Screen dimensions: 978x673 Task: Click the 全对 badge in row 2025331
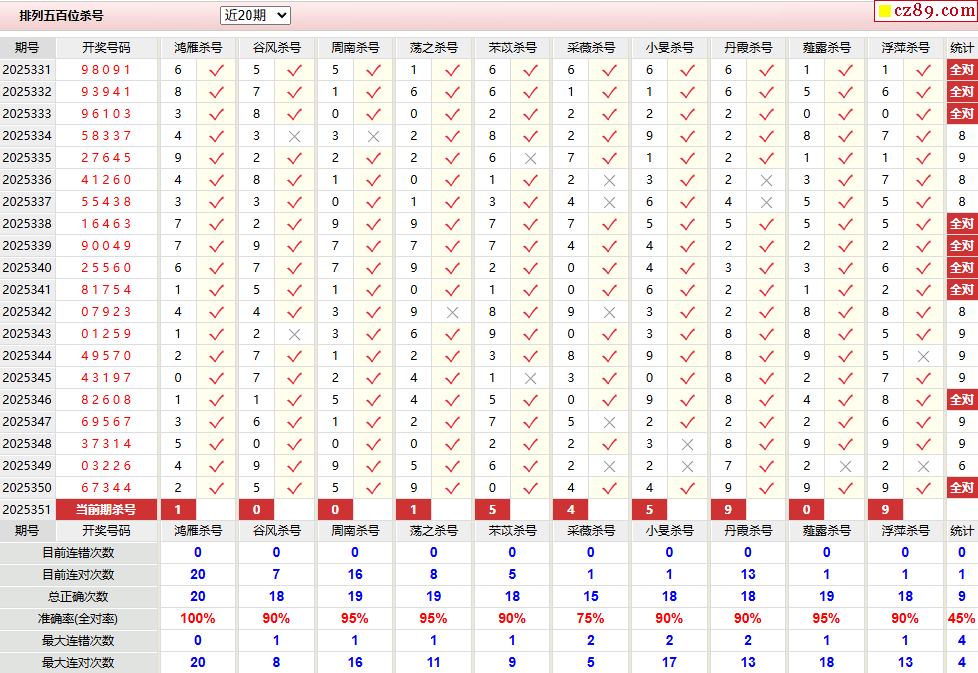coord(961,70)
